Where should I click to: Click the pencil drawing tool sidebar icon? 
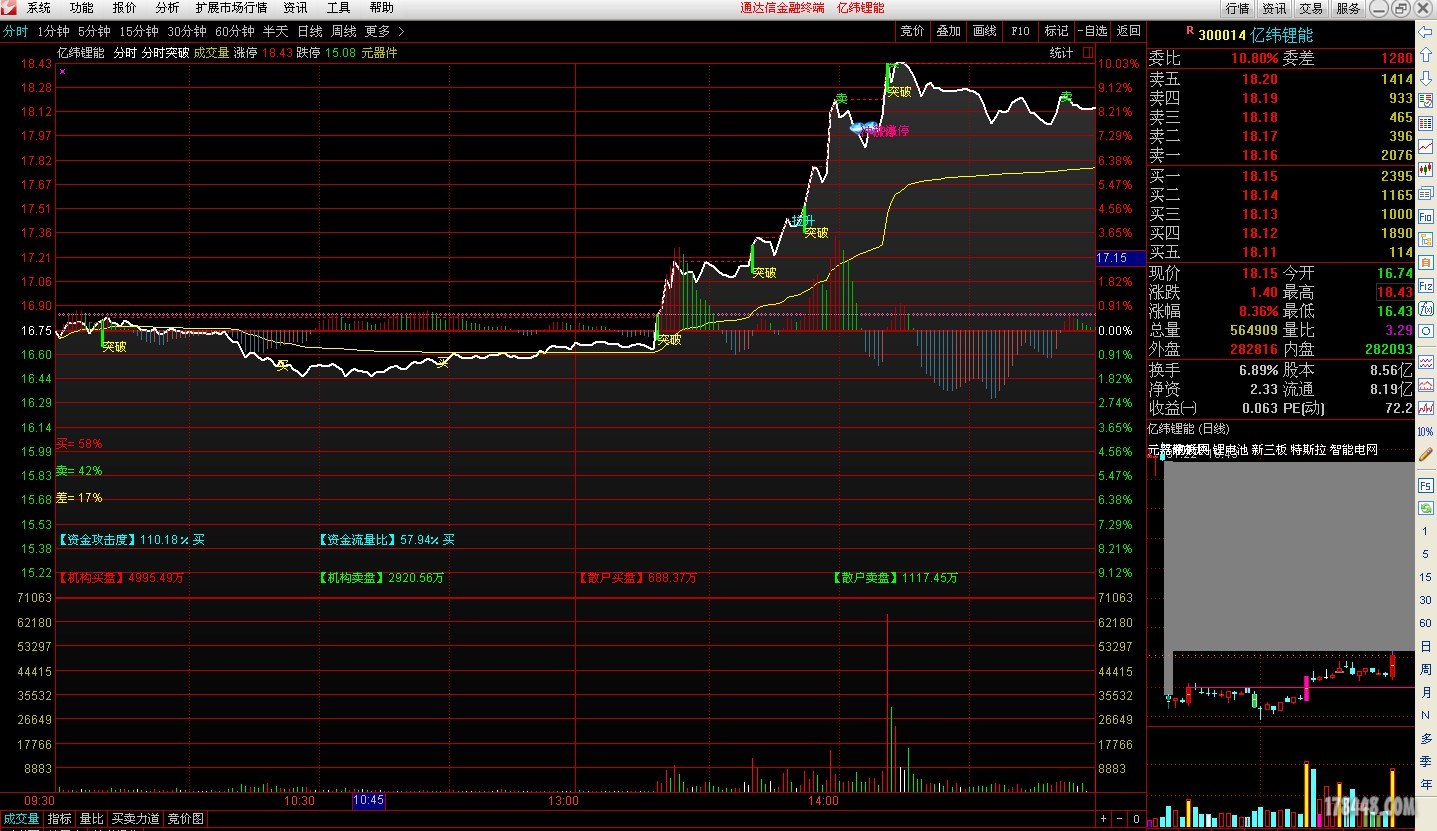[1426, 454]
